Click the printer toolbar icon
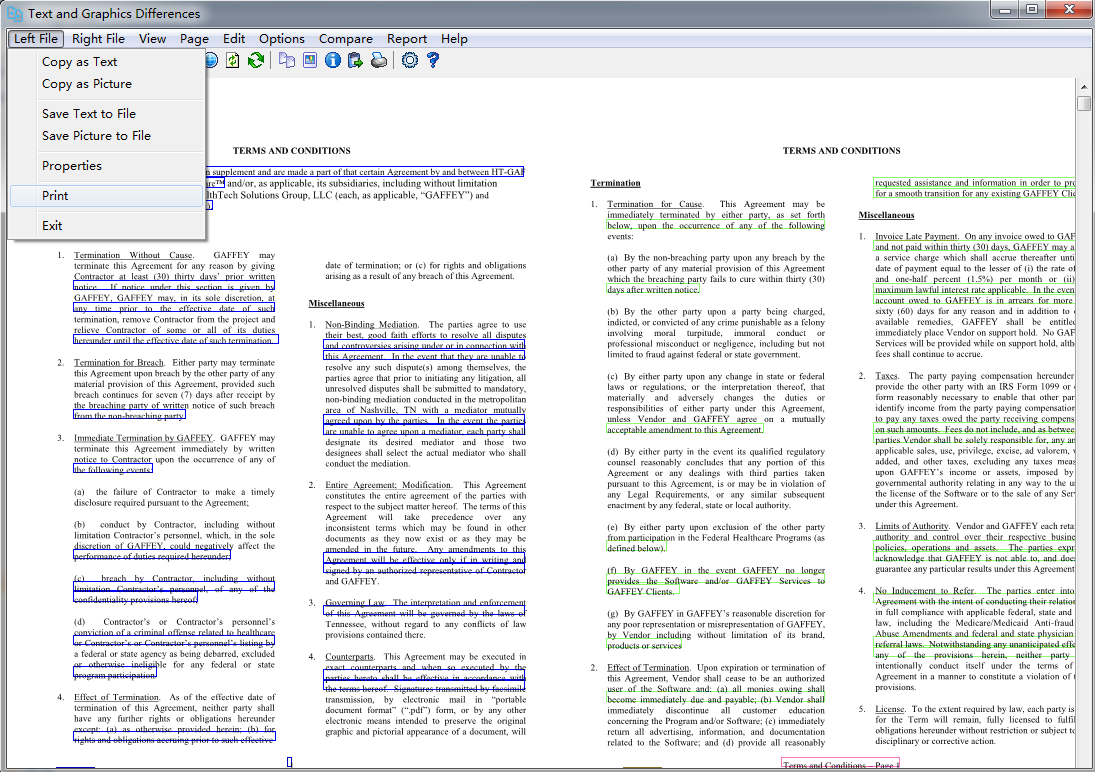 point(379,61)
